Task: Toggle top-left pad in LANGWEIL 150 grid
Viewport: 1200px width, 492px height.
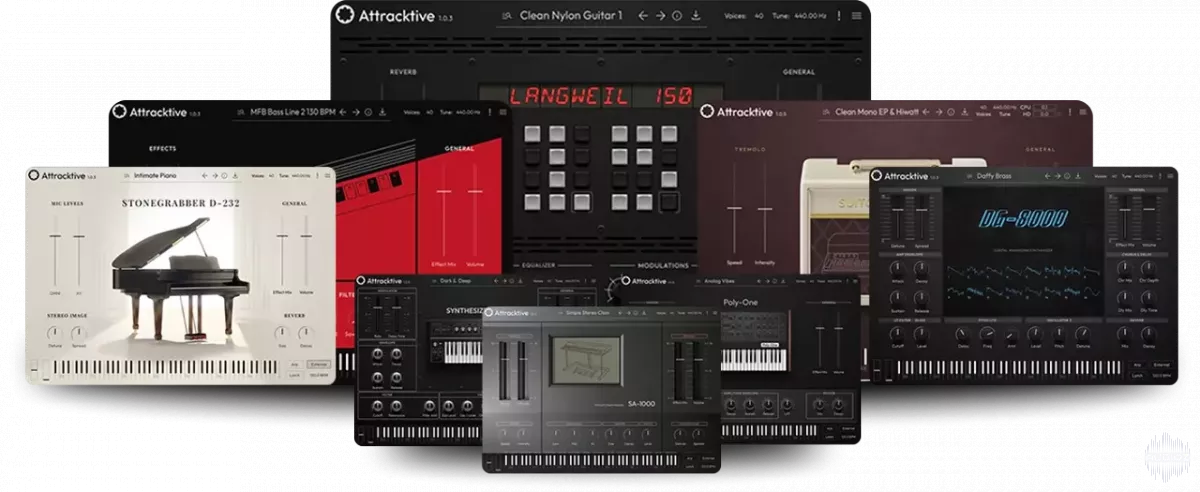Action: pyautogui.click(x=531, y=133)
